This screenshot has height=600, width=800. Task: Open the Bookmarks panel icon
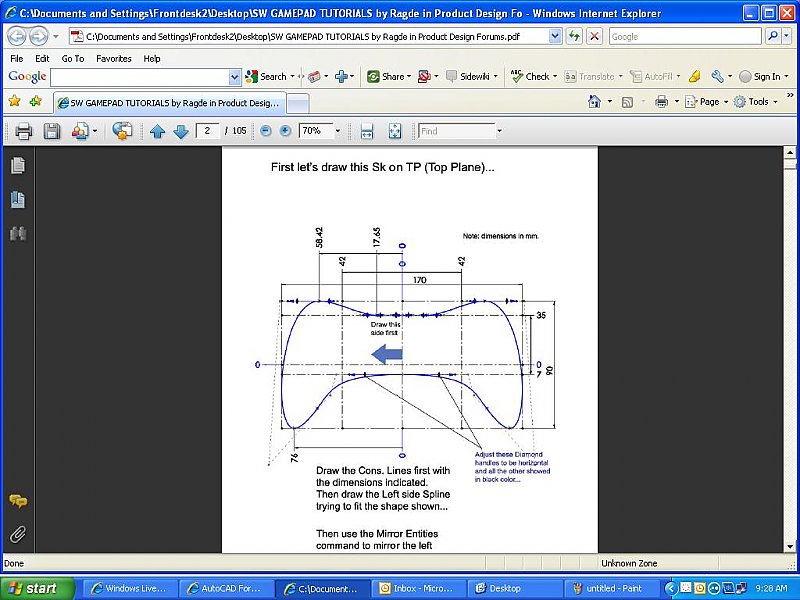18,199
